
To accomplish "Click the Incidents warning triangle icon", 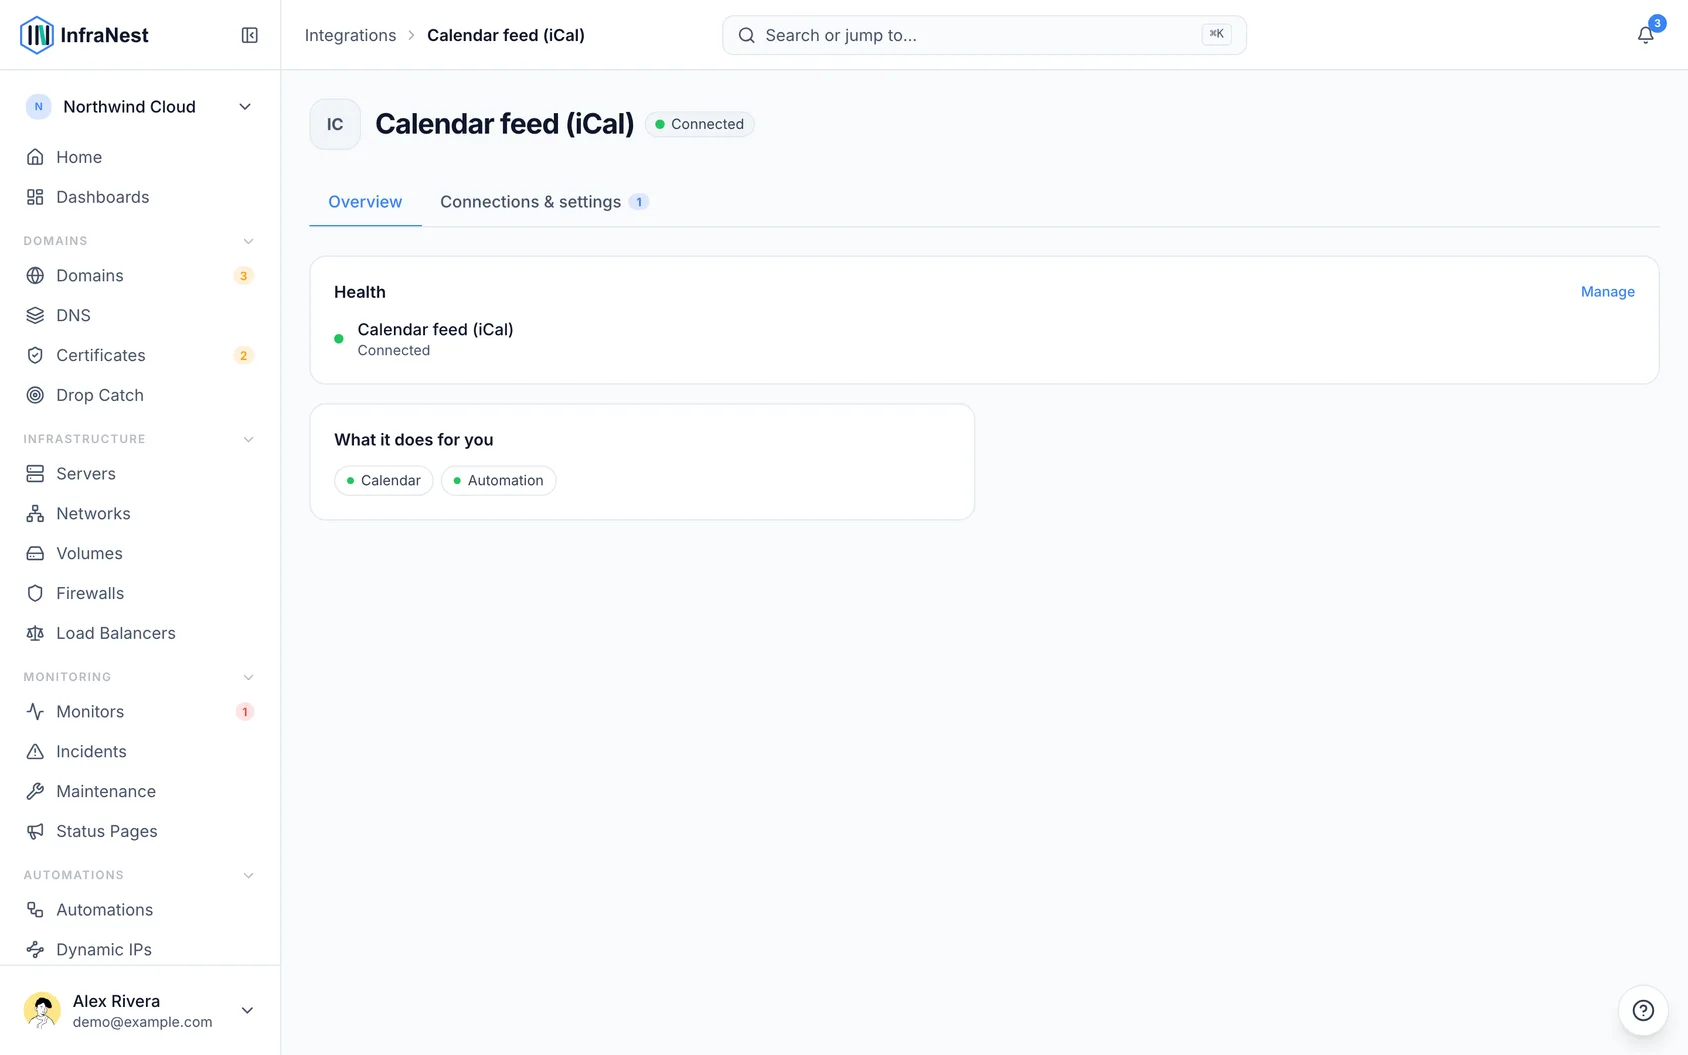I will [35, 751].
